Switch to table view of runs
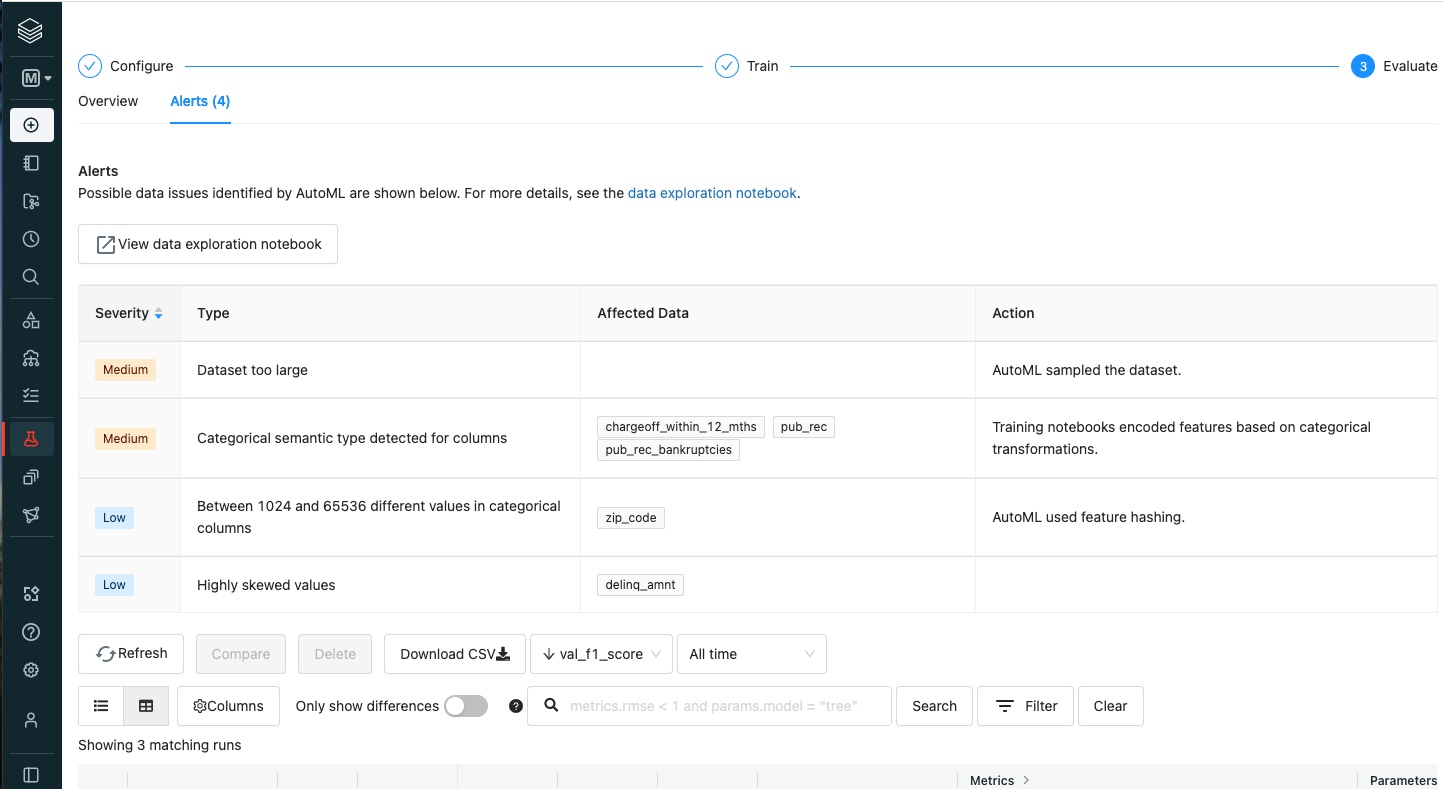Image resolution: width=1444 pixels, height=789 pixels. click(146, 706)
